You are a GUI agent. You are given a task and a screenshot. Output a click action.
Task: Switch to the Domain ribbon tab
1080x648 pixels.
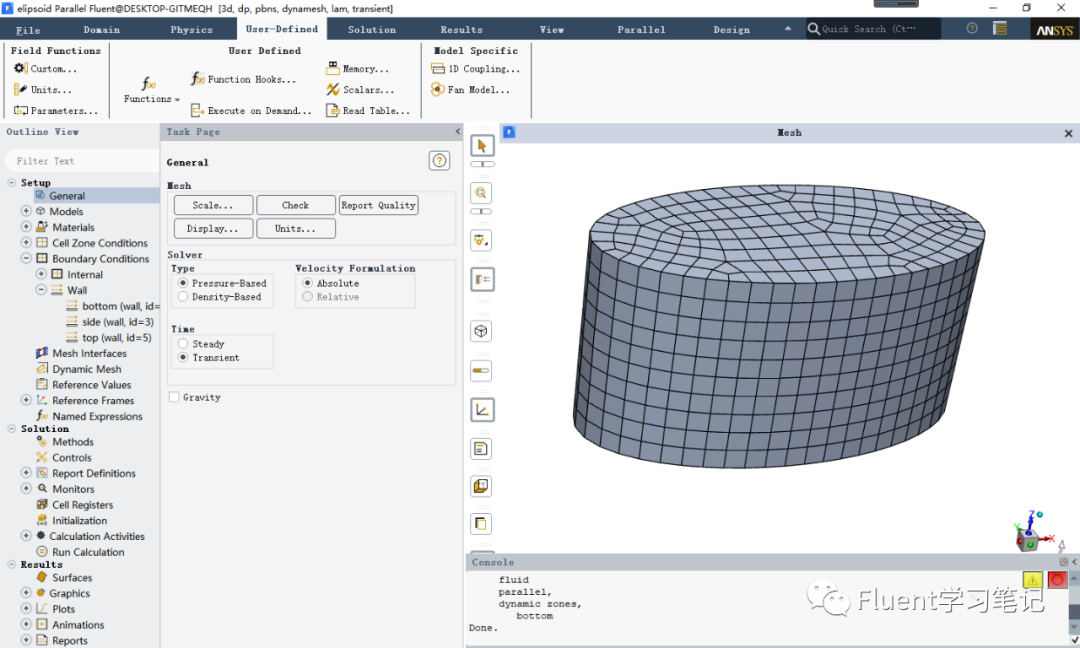[x=102, y=30]
